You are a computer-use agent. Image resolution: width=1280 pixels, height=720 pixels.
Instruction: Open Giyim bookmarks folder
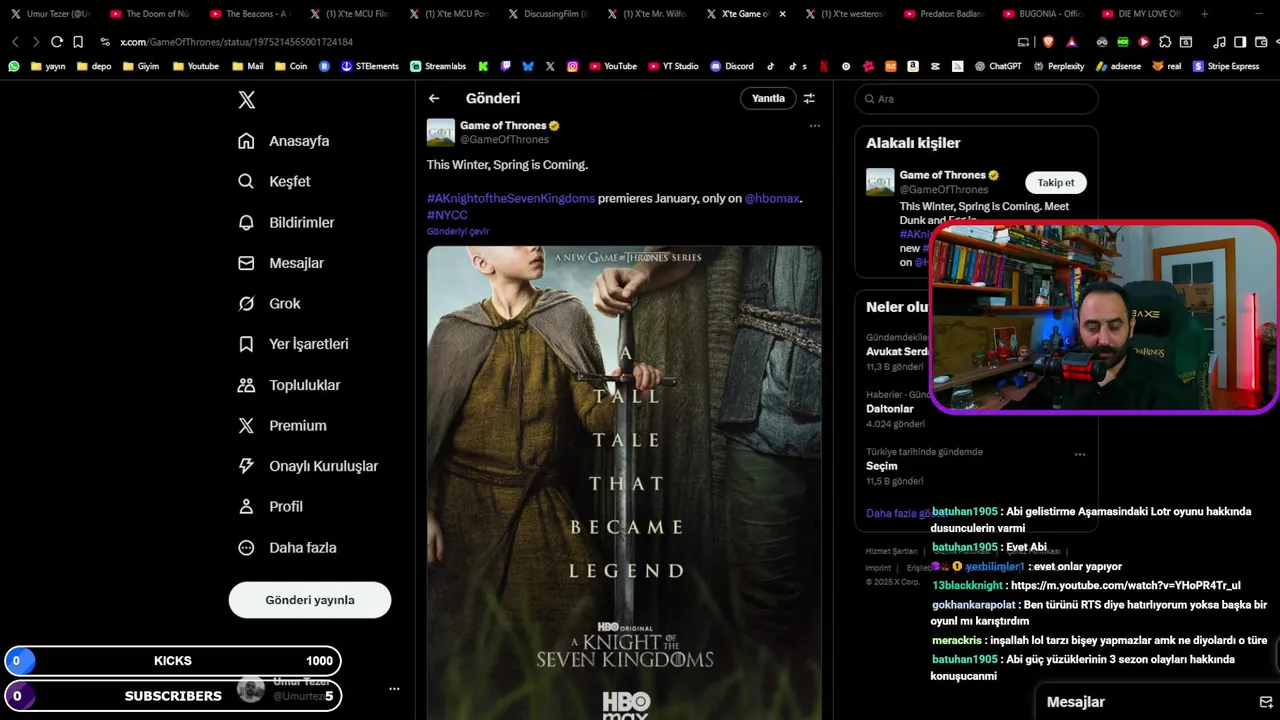(x=140, y=66)
